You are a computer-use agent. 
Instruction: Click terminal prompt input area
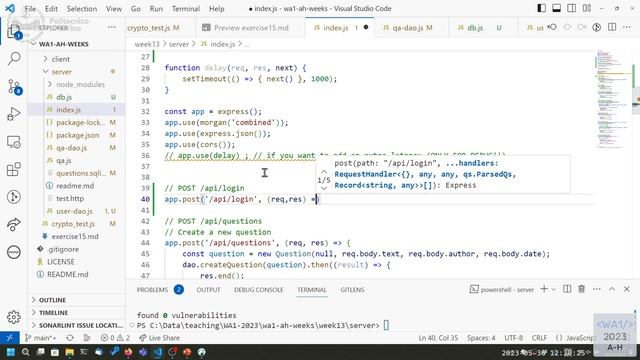386,325
